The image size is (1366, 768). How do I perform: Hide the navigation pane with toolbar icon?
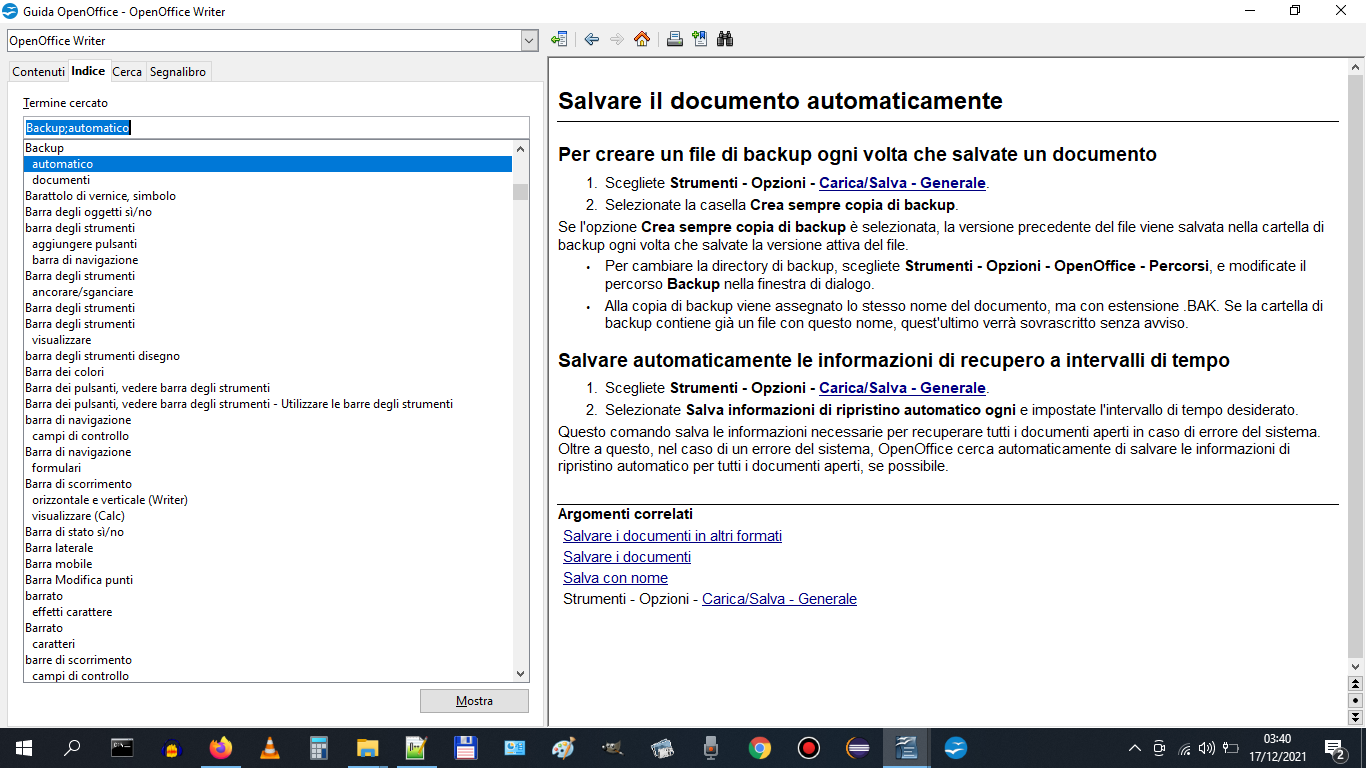(559, 40)
